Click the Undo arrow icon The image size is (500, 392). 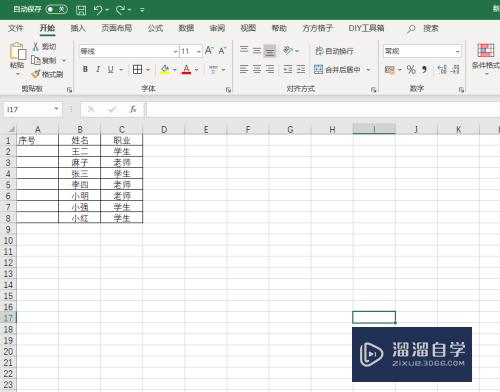[x=98, y=10]
